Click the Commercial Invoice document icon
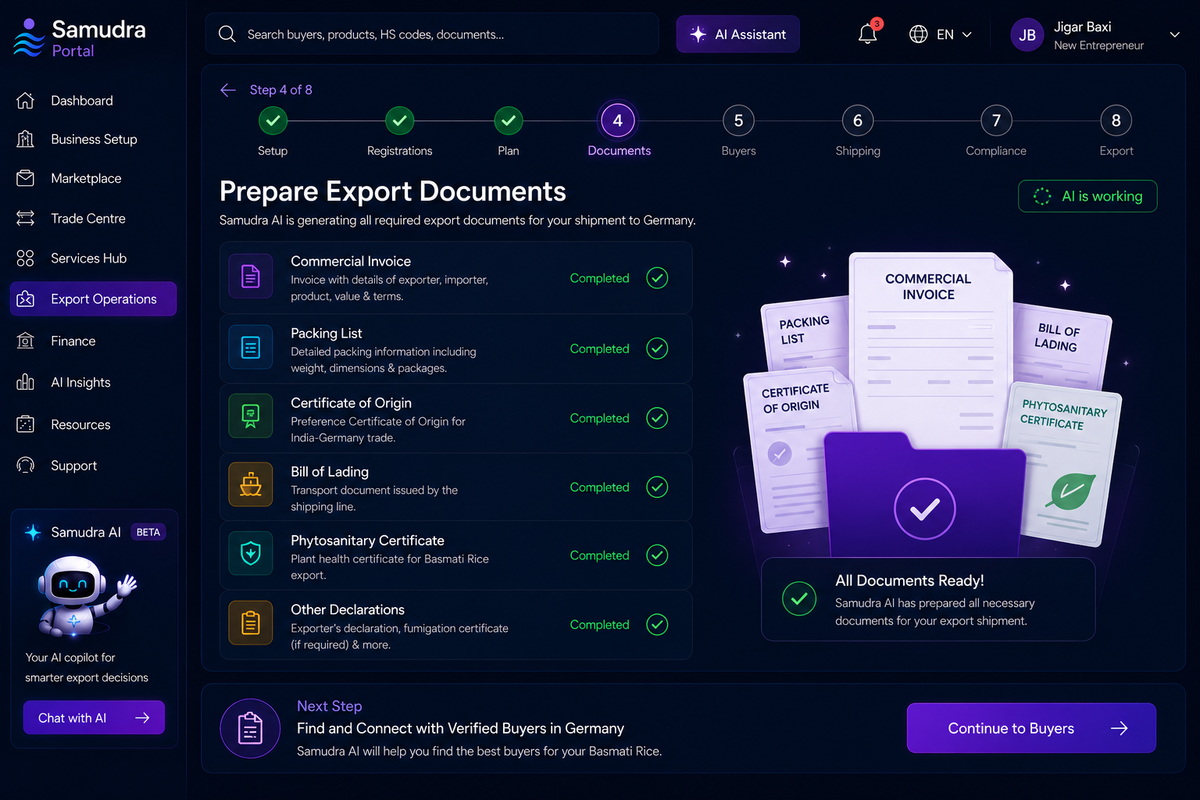 [x=251, y=277]
